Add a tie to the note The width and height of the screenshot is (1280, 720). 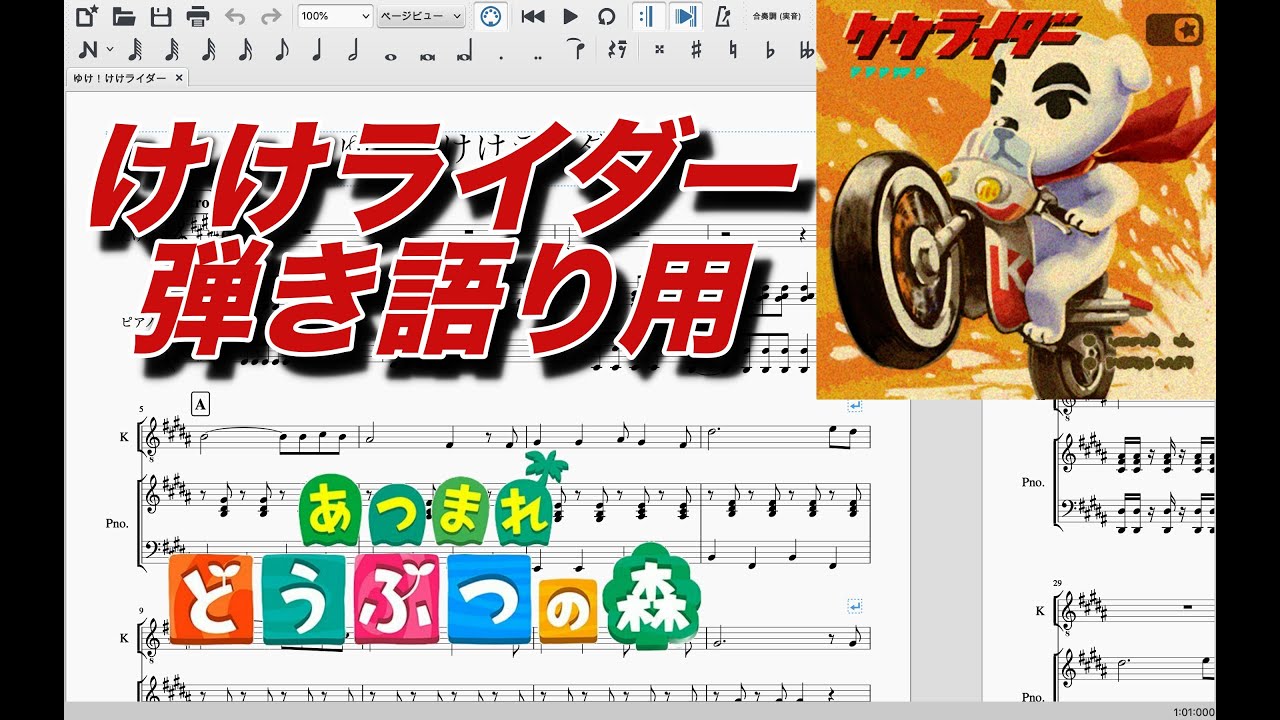(575, 47)
